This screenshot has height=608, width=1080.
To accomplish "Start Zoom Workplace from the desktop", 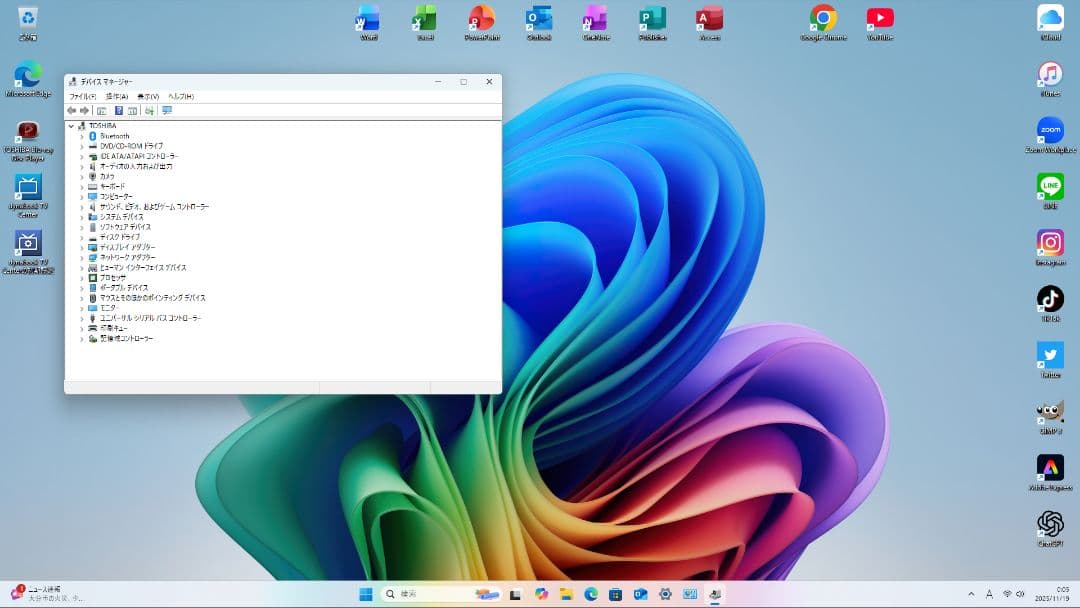I will (x=1050, y=130).
